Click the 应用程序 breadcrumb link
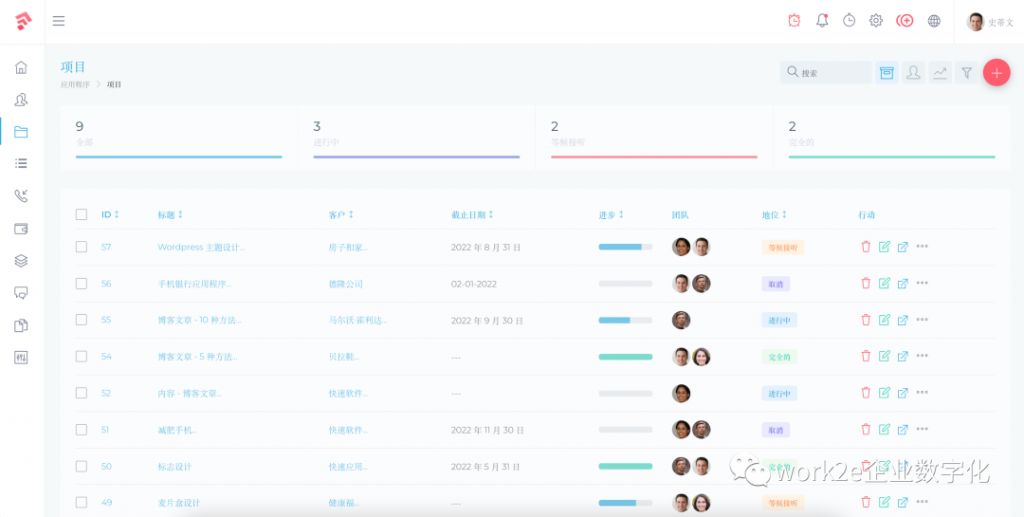The image size is (1024, 517). pyautogui.click(x=75, y=85)
